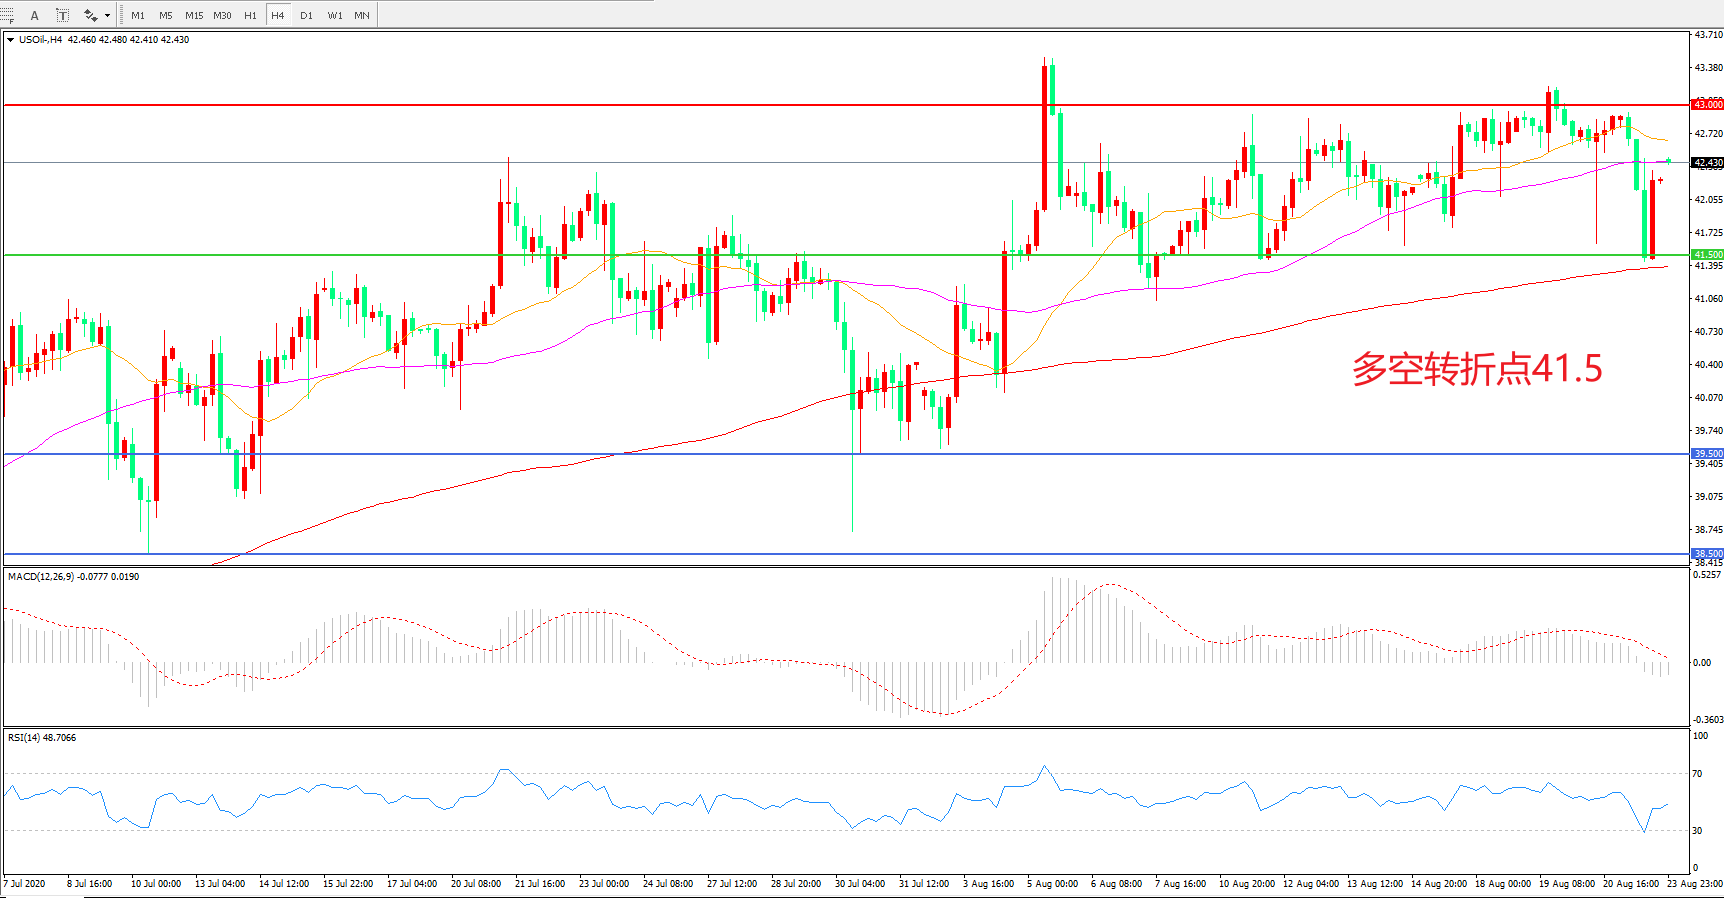Select the Fibonacci retracement tool
The width and height of the screenshot is (1724, 898).
pos(8,15)
